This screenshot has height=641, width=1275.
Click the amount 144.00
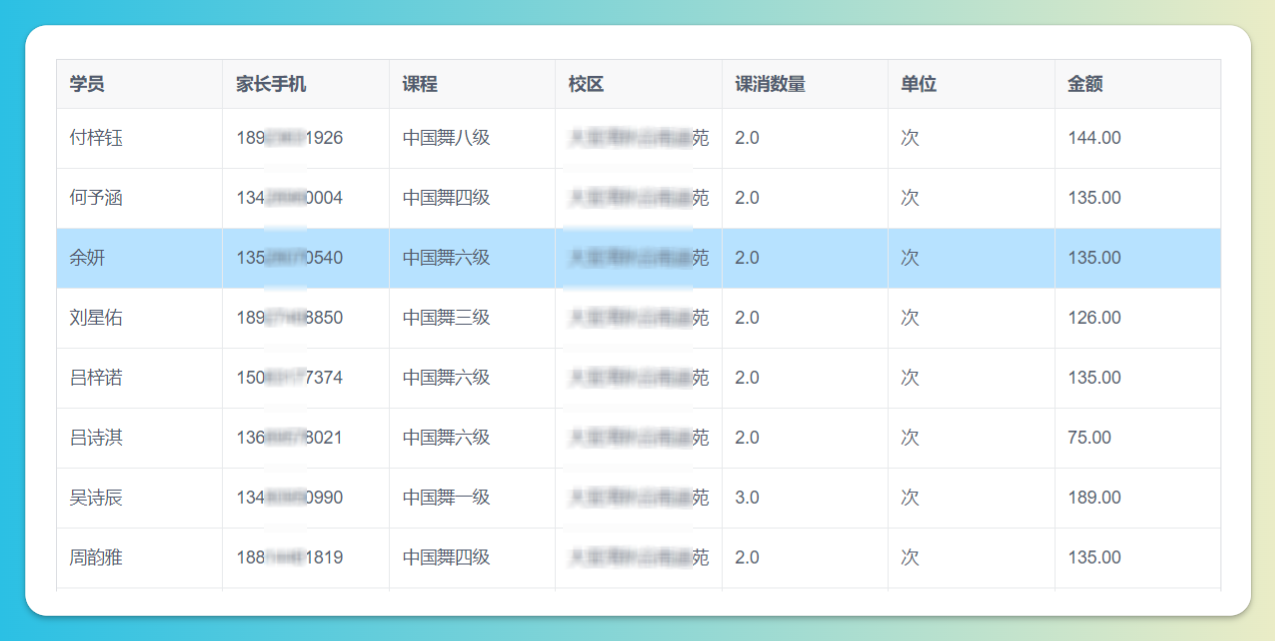coord(1095,138)
